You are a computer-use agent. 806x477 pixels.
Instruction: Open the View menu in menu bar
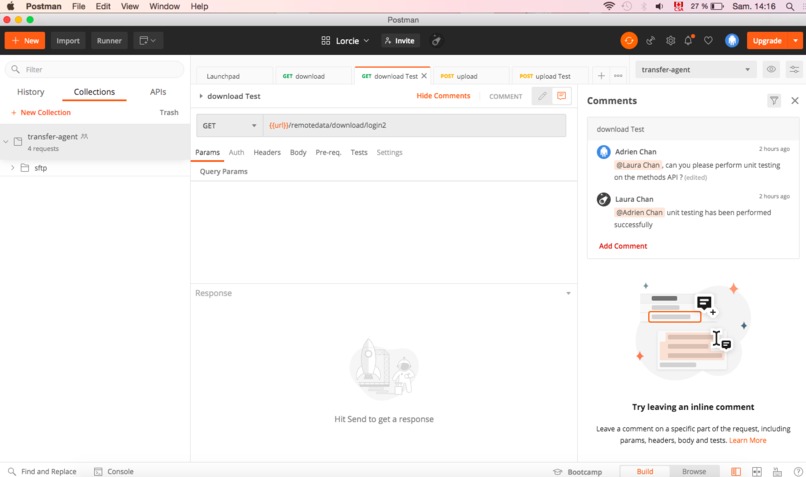click(130, 6)
